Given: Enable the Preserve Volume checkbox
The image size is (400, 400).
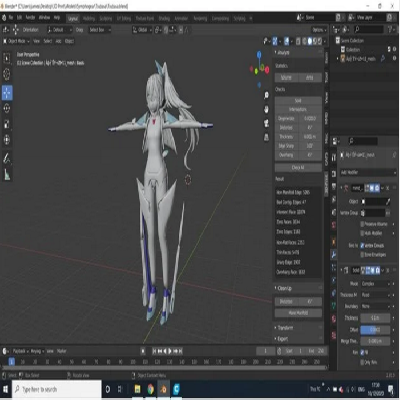Looking at the screenshot, I should (362, 224).
